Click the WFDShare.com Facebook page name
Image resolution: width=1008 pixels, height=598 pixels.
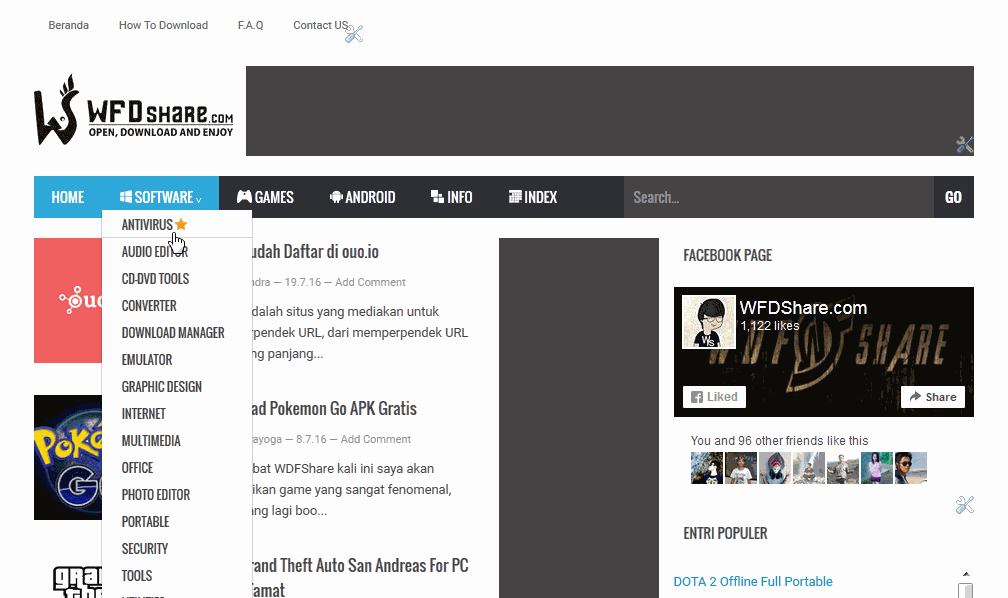[803, 308]
